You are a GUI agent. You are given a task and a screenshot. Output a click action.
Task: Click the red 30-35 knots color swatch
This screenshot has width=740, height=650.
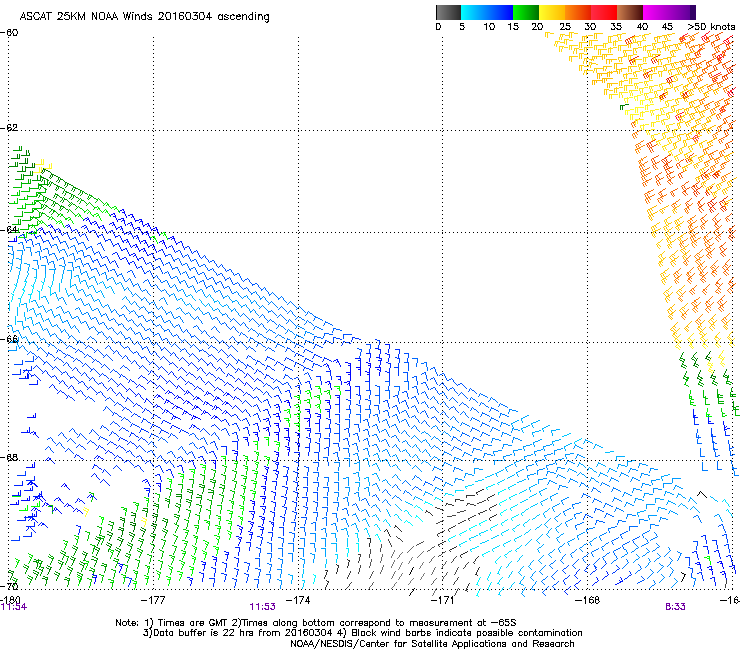point(604,13)
